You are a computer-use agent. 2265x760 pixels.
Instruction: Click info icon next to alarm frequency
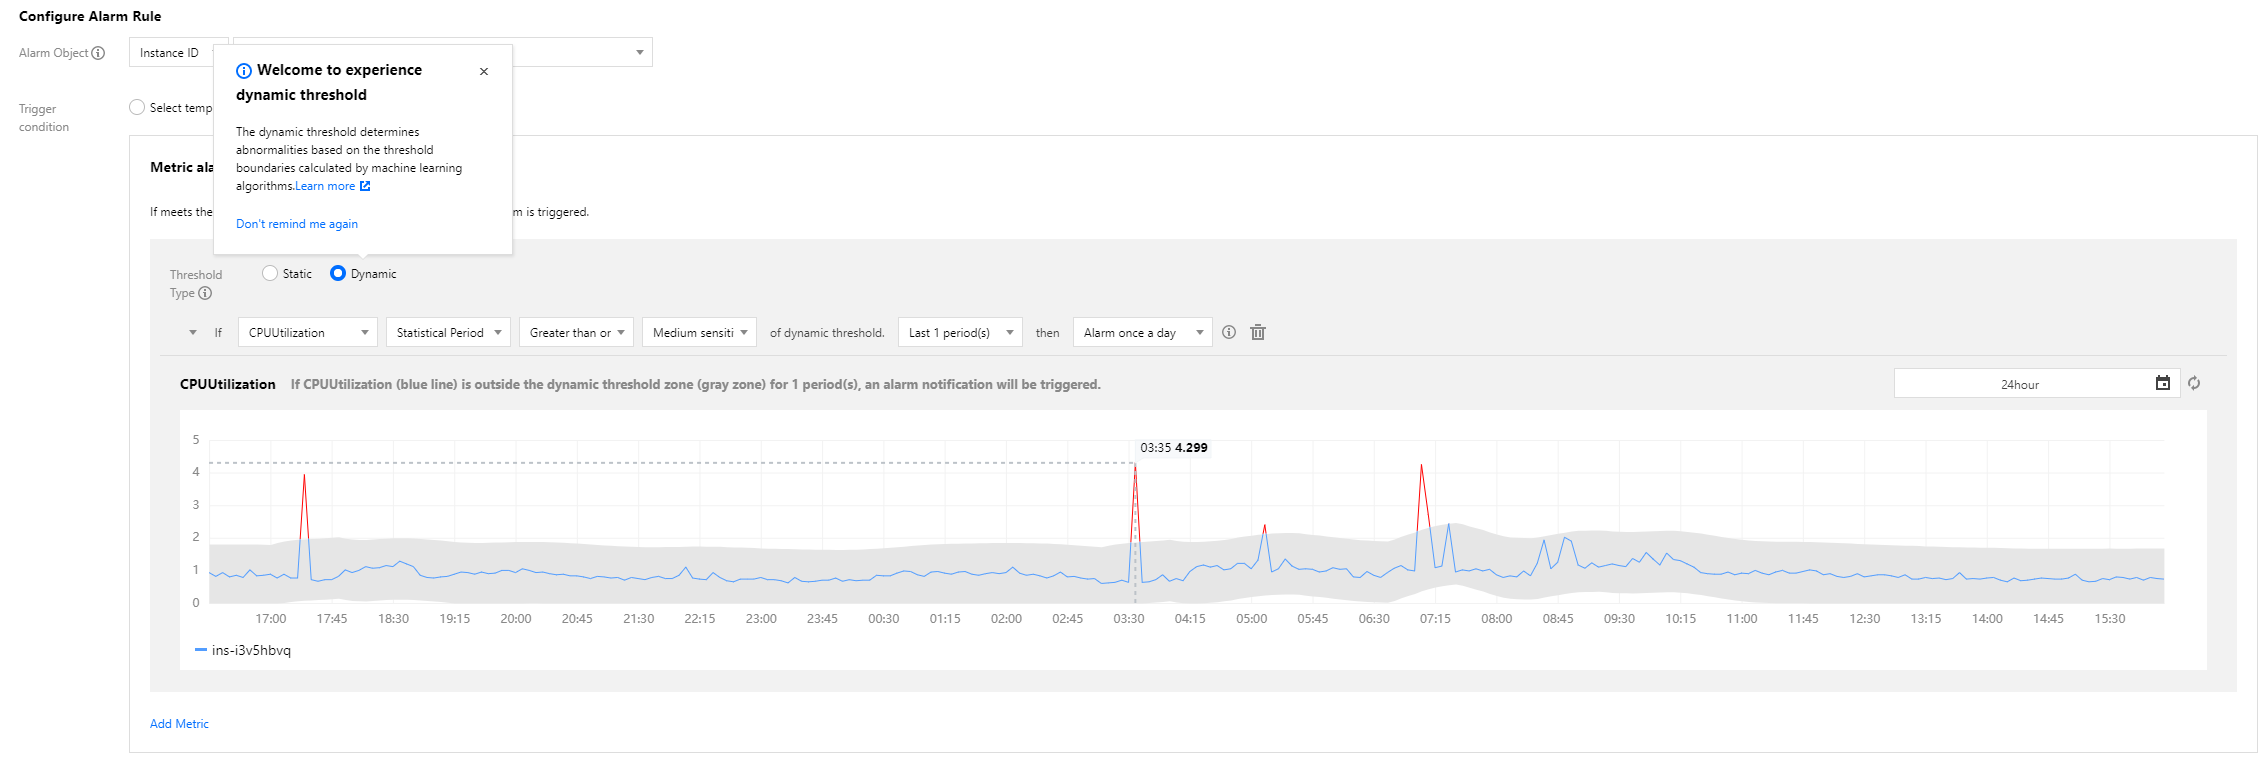click(1229, 333)
